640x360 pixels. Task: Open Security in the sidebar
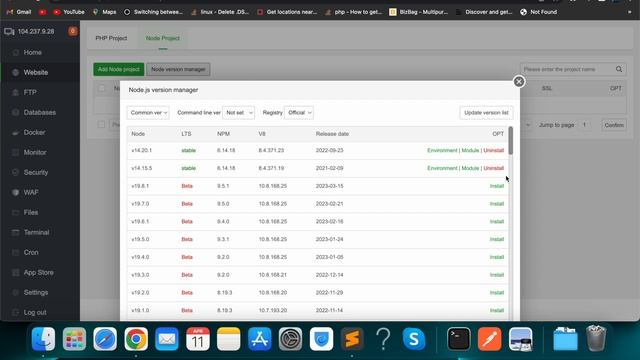point(36,172)
